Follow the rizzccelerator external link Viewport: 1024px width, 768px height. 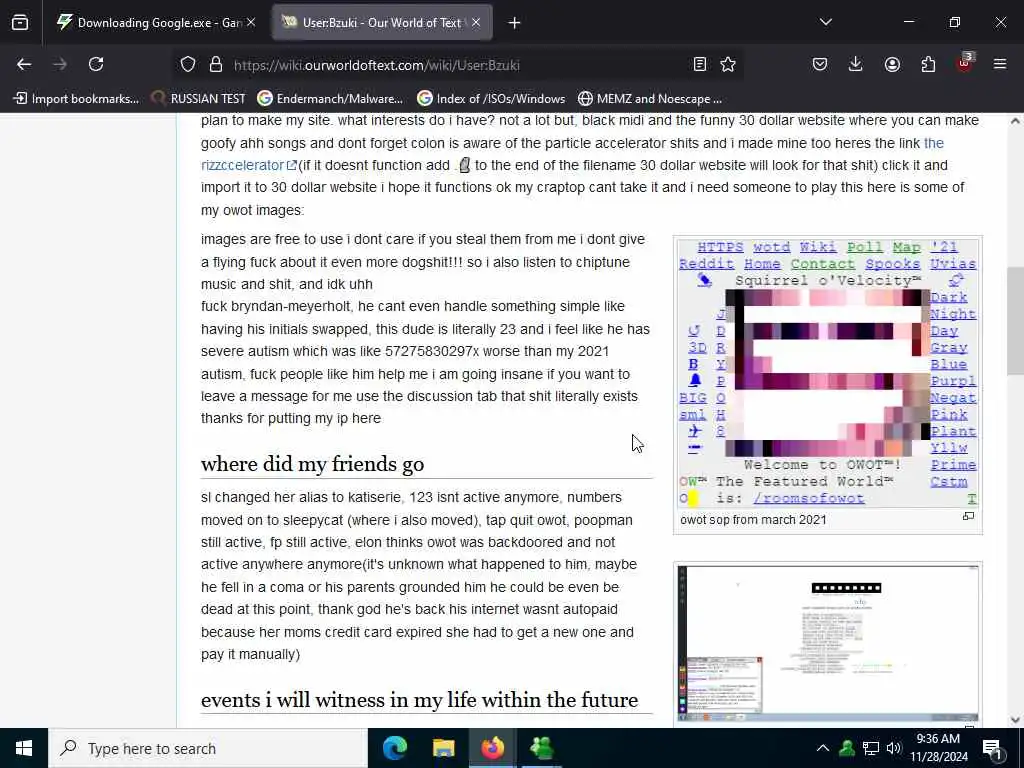click(x=249, y=165)
